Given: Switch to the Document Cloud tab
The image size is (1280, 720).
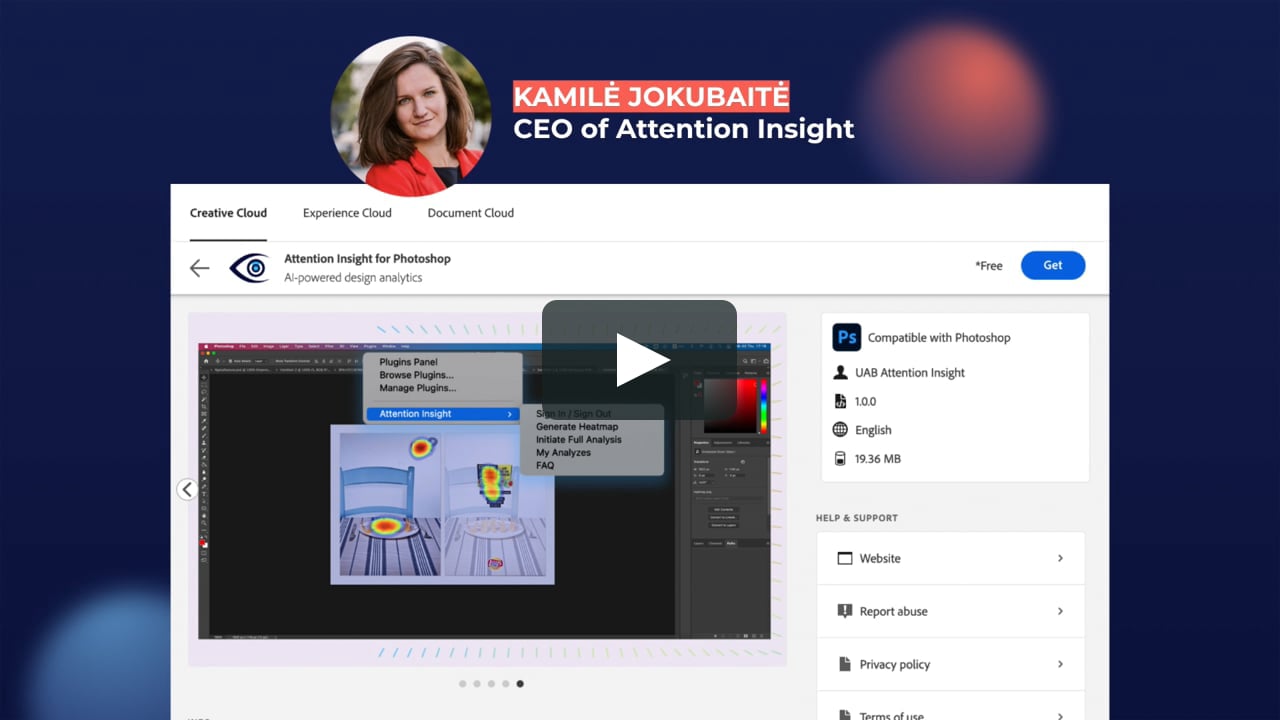Looking at the screenshot, I should [471, 213].
